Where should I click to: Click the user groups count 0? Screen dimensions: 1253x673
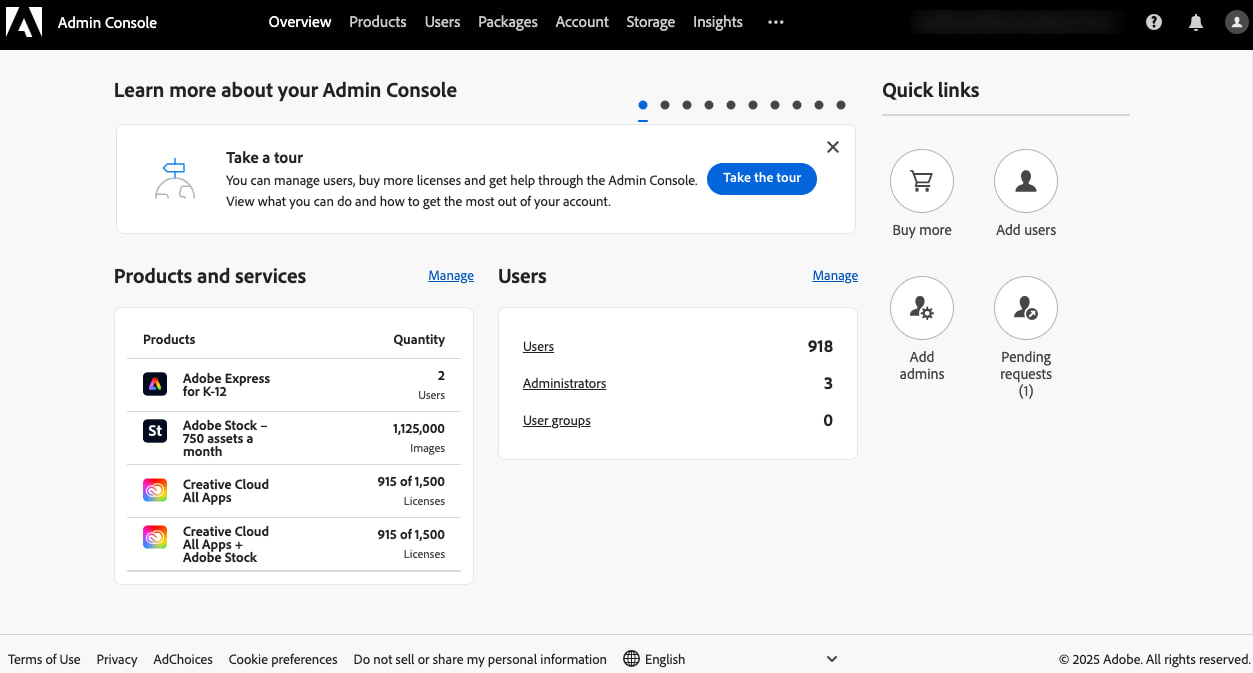pos(828,420)
